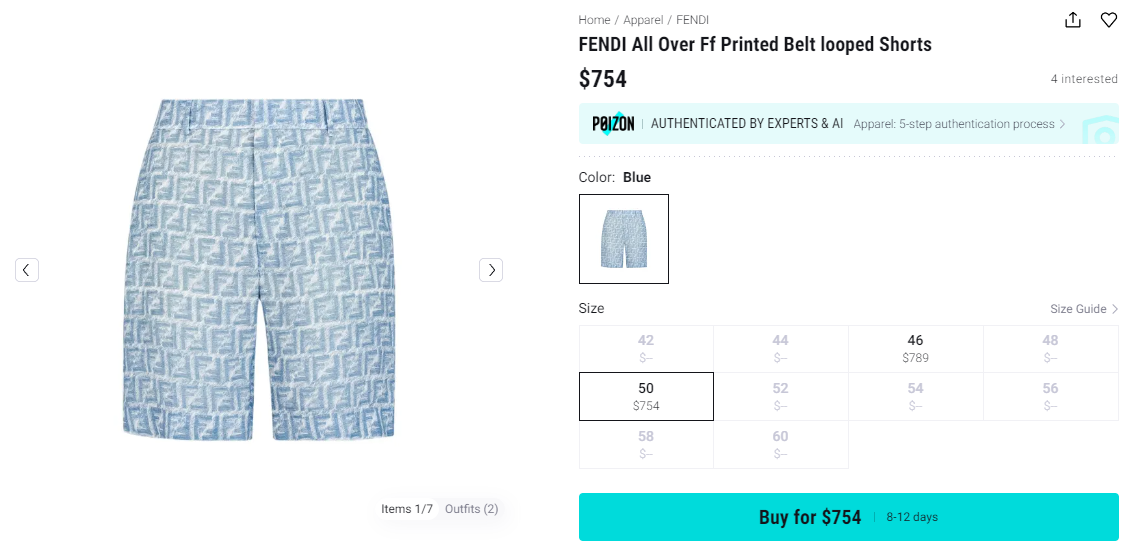Screen dimensions: 1128x551
Task: Switch to the Outfits (2) tab
Action: [471, 509]
